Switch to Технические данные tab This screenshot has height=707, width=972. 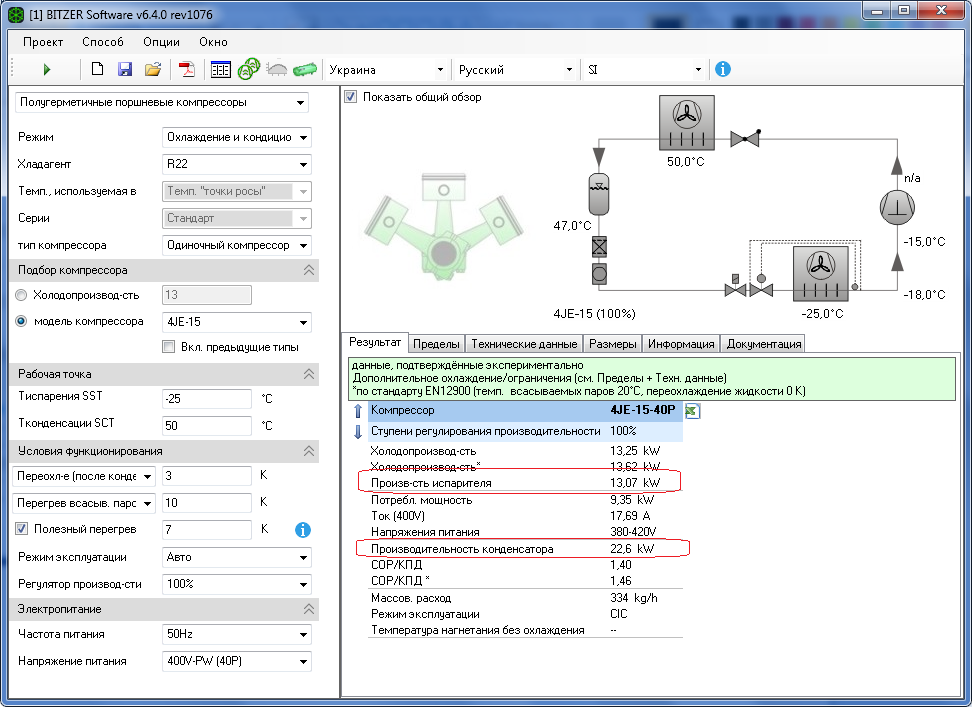tap(524, 344)
